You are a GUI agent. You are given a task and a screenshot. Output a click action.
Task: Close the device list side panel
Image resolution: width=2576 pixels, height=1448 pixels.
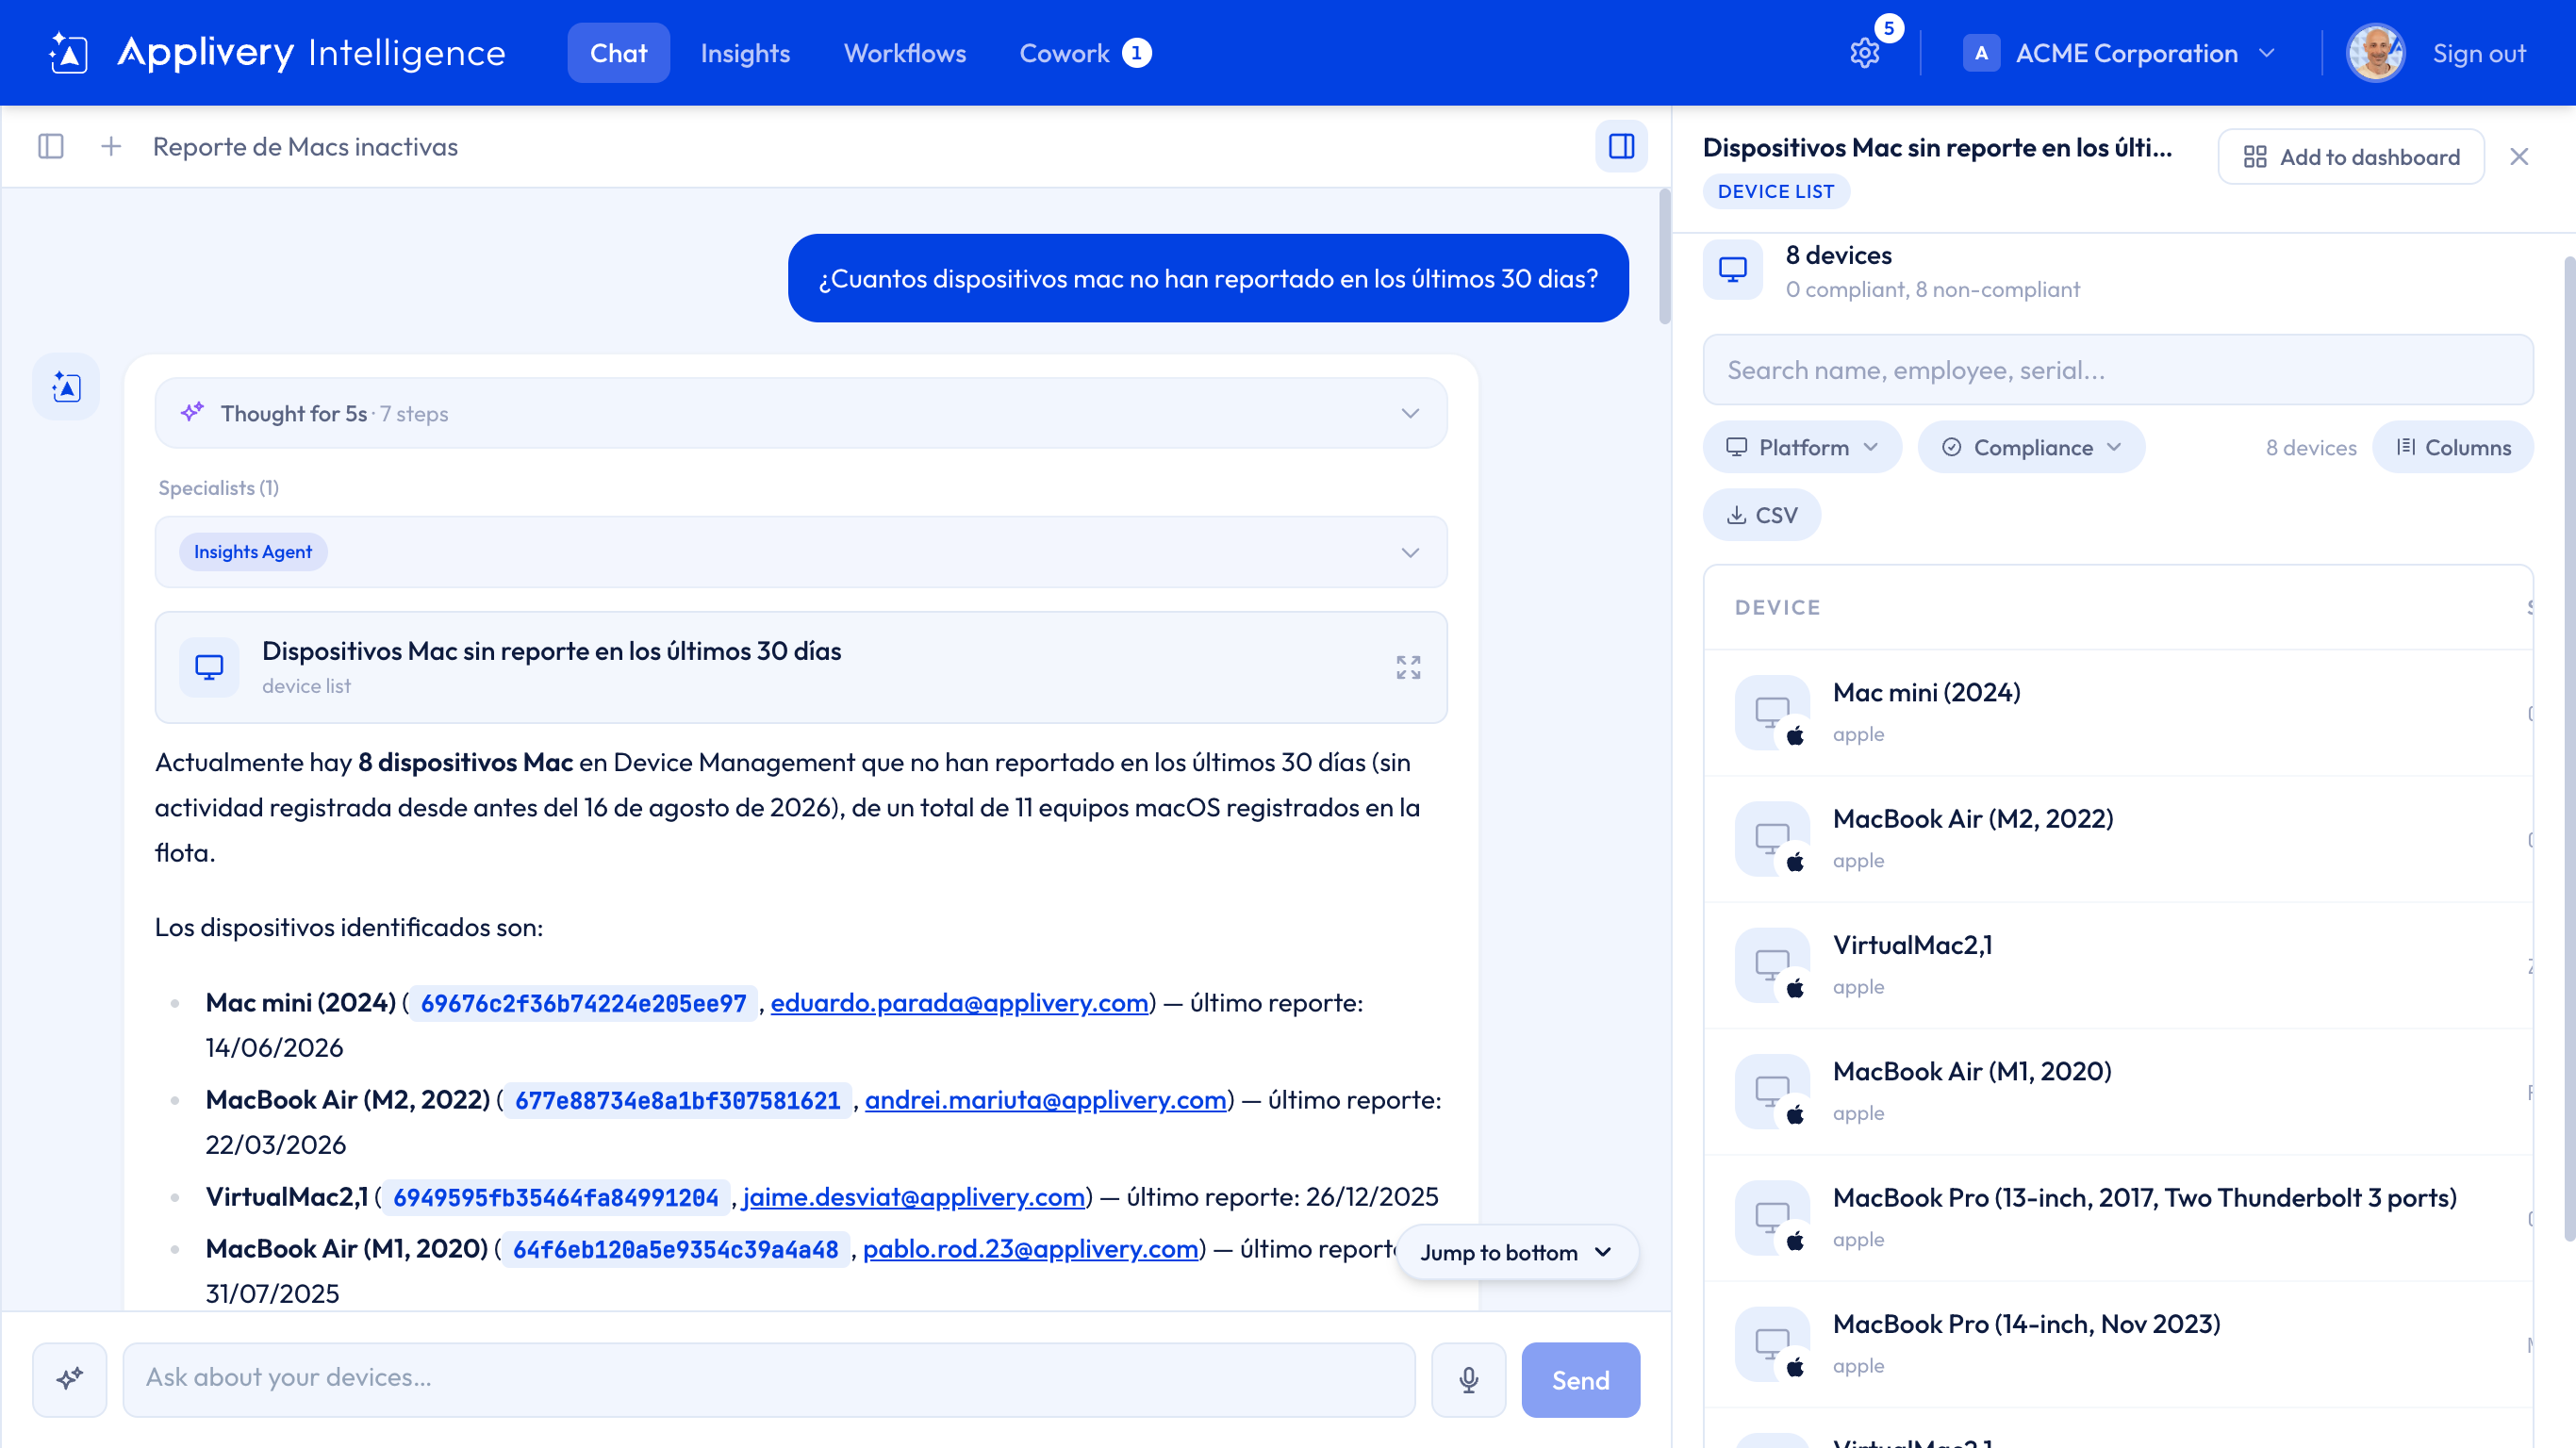click(2519, 157)
